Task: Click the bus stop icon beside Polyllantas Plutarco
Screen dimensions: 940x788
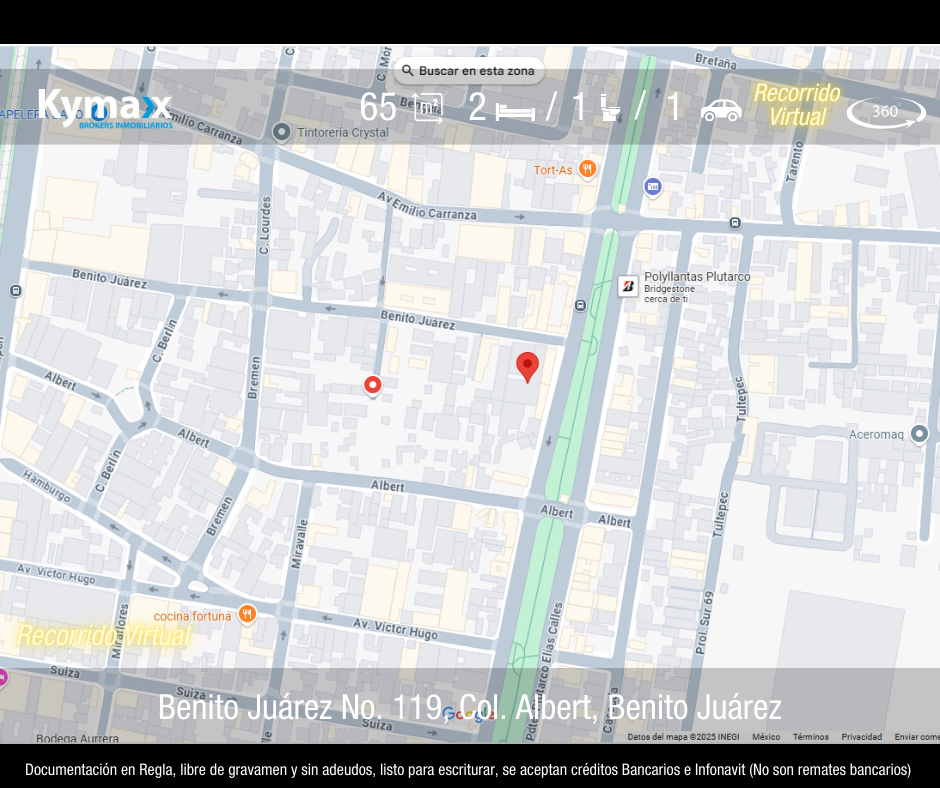Action: (x=580, y=305)
